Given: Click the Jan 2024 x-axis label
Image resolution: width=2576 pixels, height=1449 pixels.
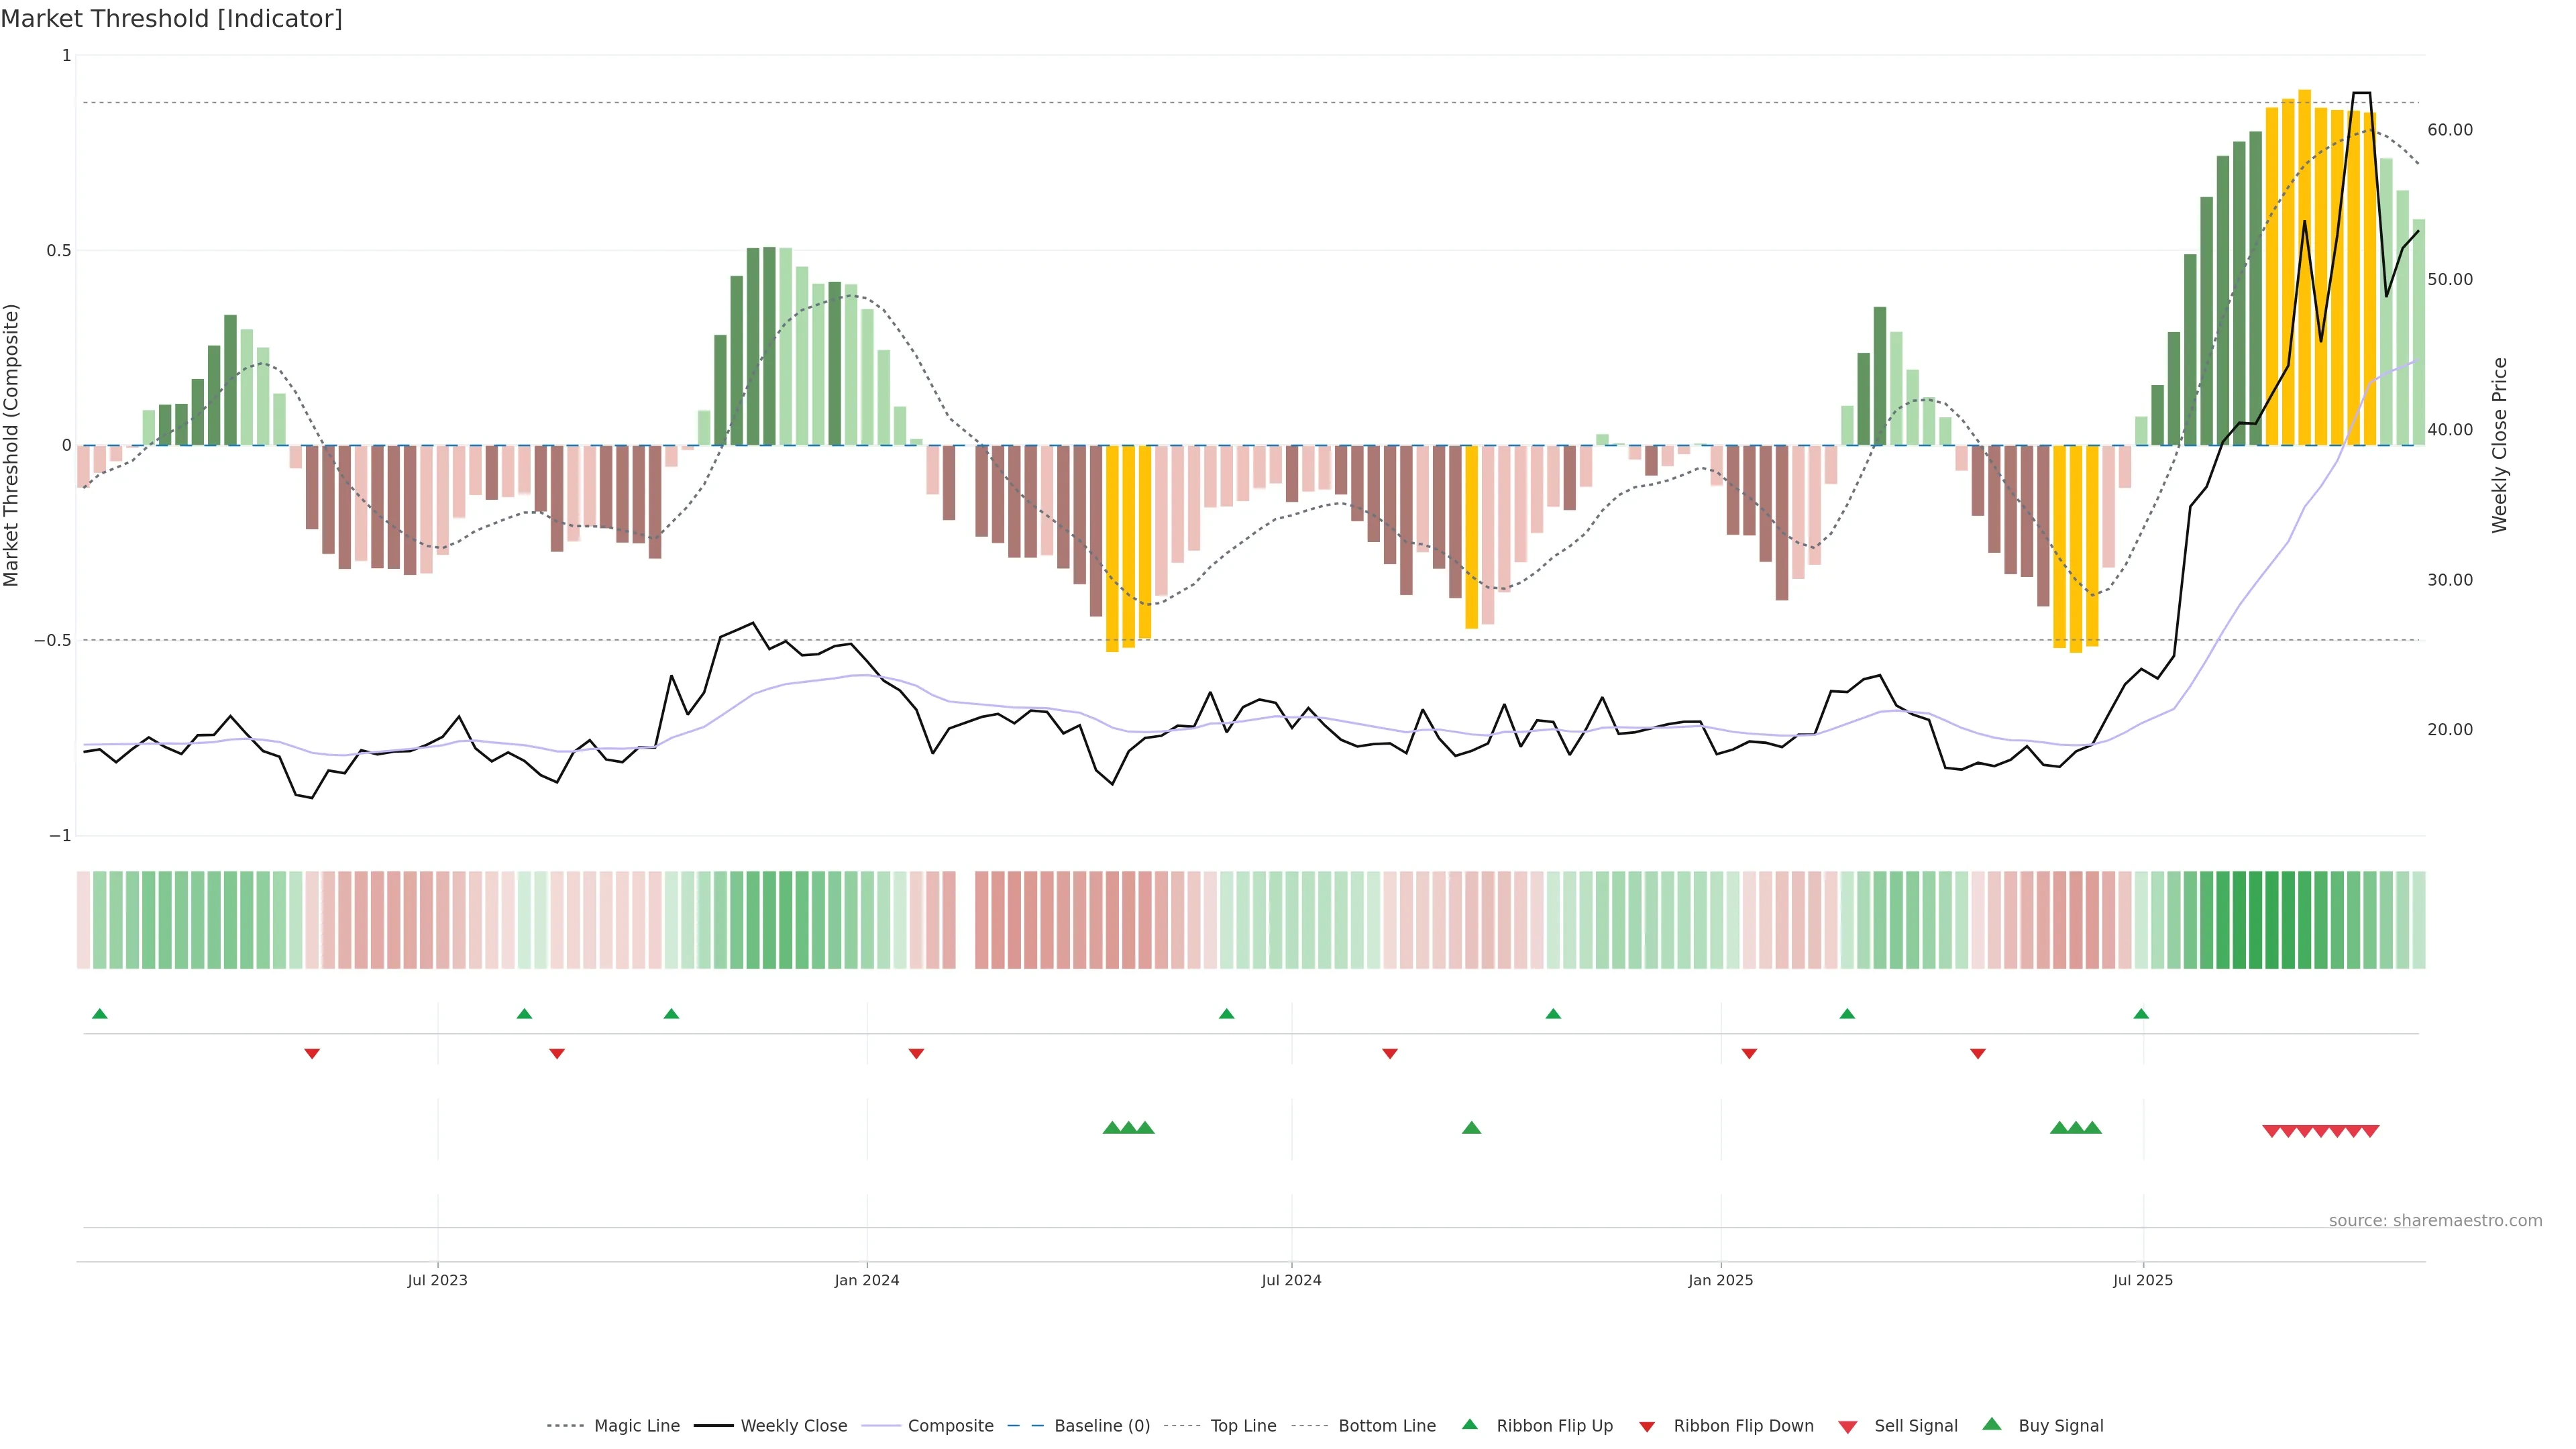Looking at the screenshot, I should click(x=867, y=1280).
